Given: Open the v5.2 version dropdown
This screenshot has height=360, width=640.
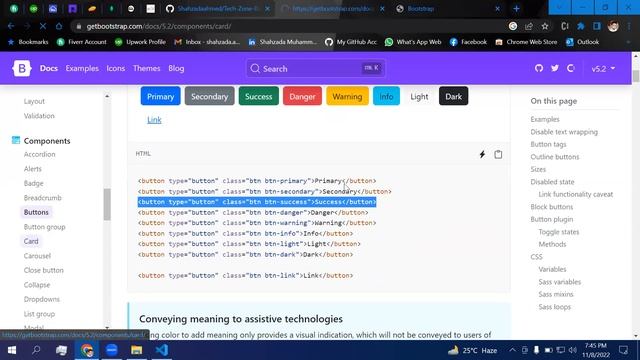Looking at the screenshot, I should 603,69.
